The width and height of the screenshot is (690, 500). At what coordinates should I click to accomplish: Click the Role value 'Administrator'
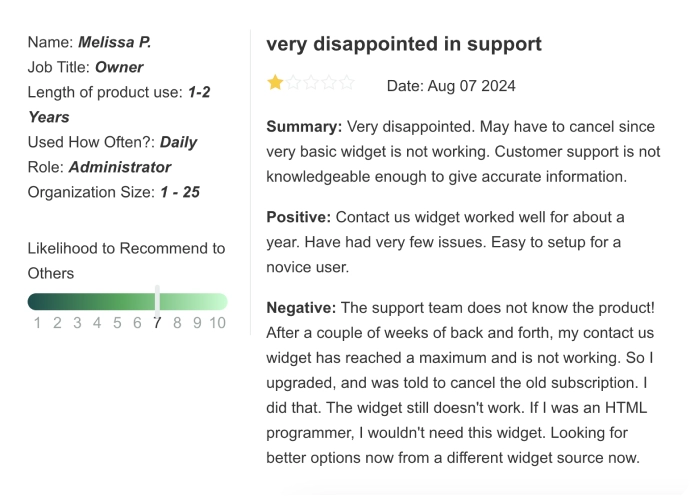click(x=120, y=167)
